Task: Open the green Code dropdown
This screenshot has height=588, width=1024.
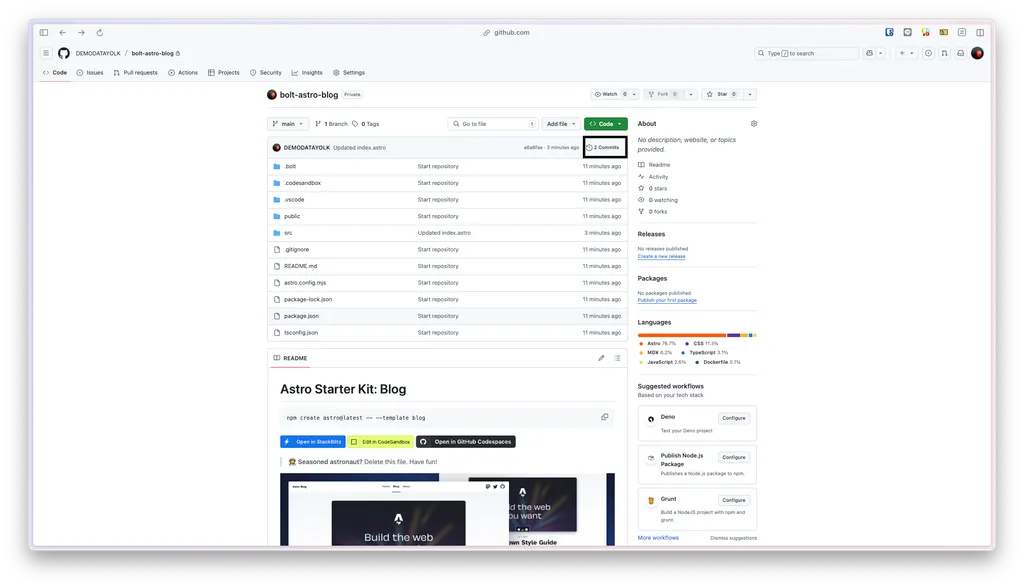Action: (605, 123)
